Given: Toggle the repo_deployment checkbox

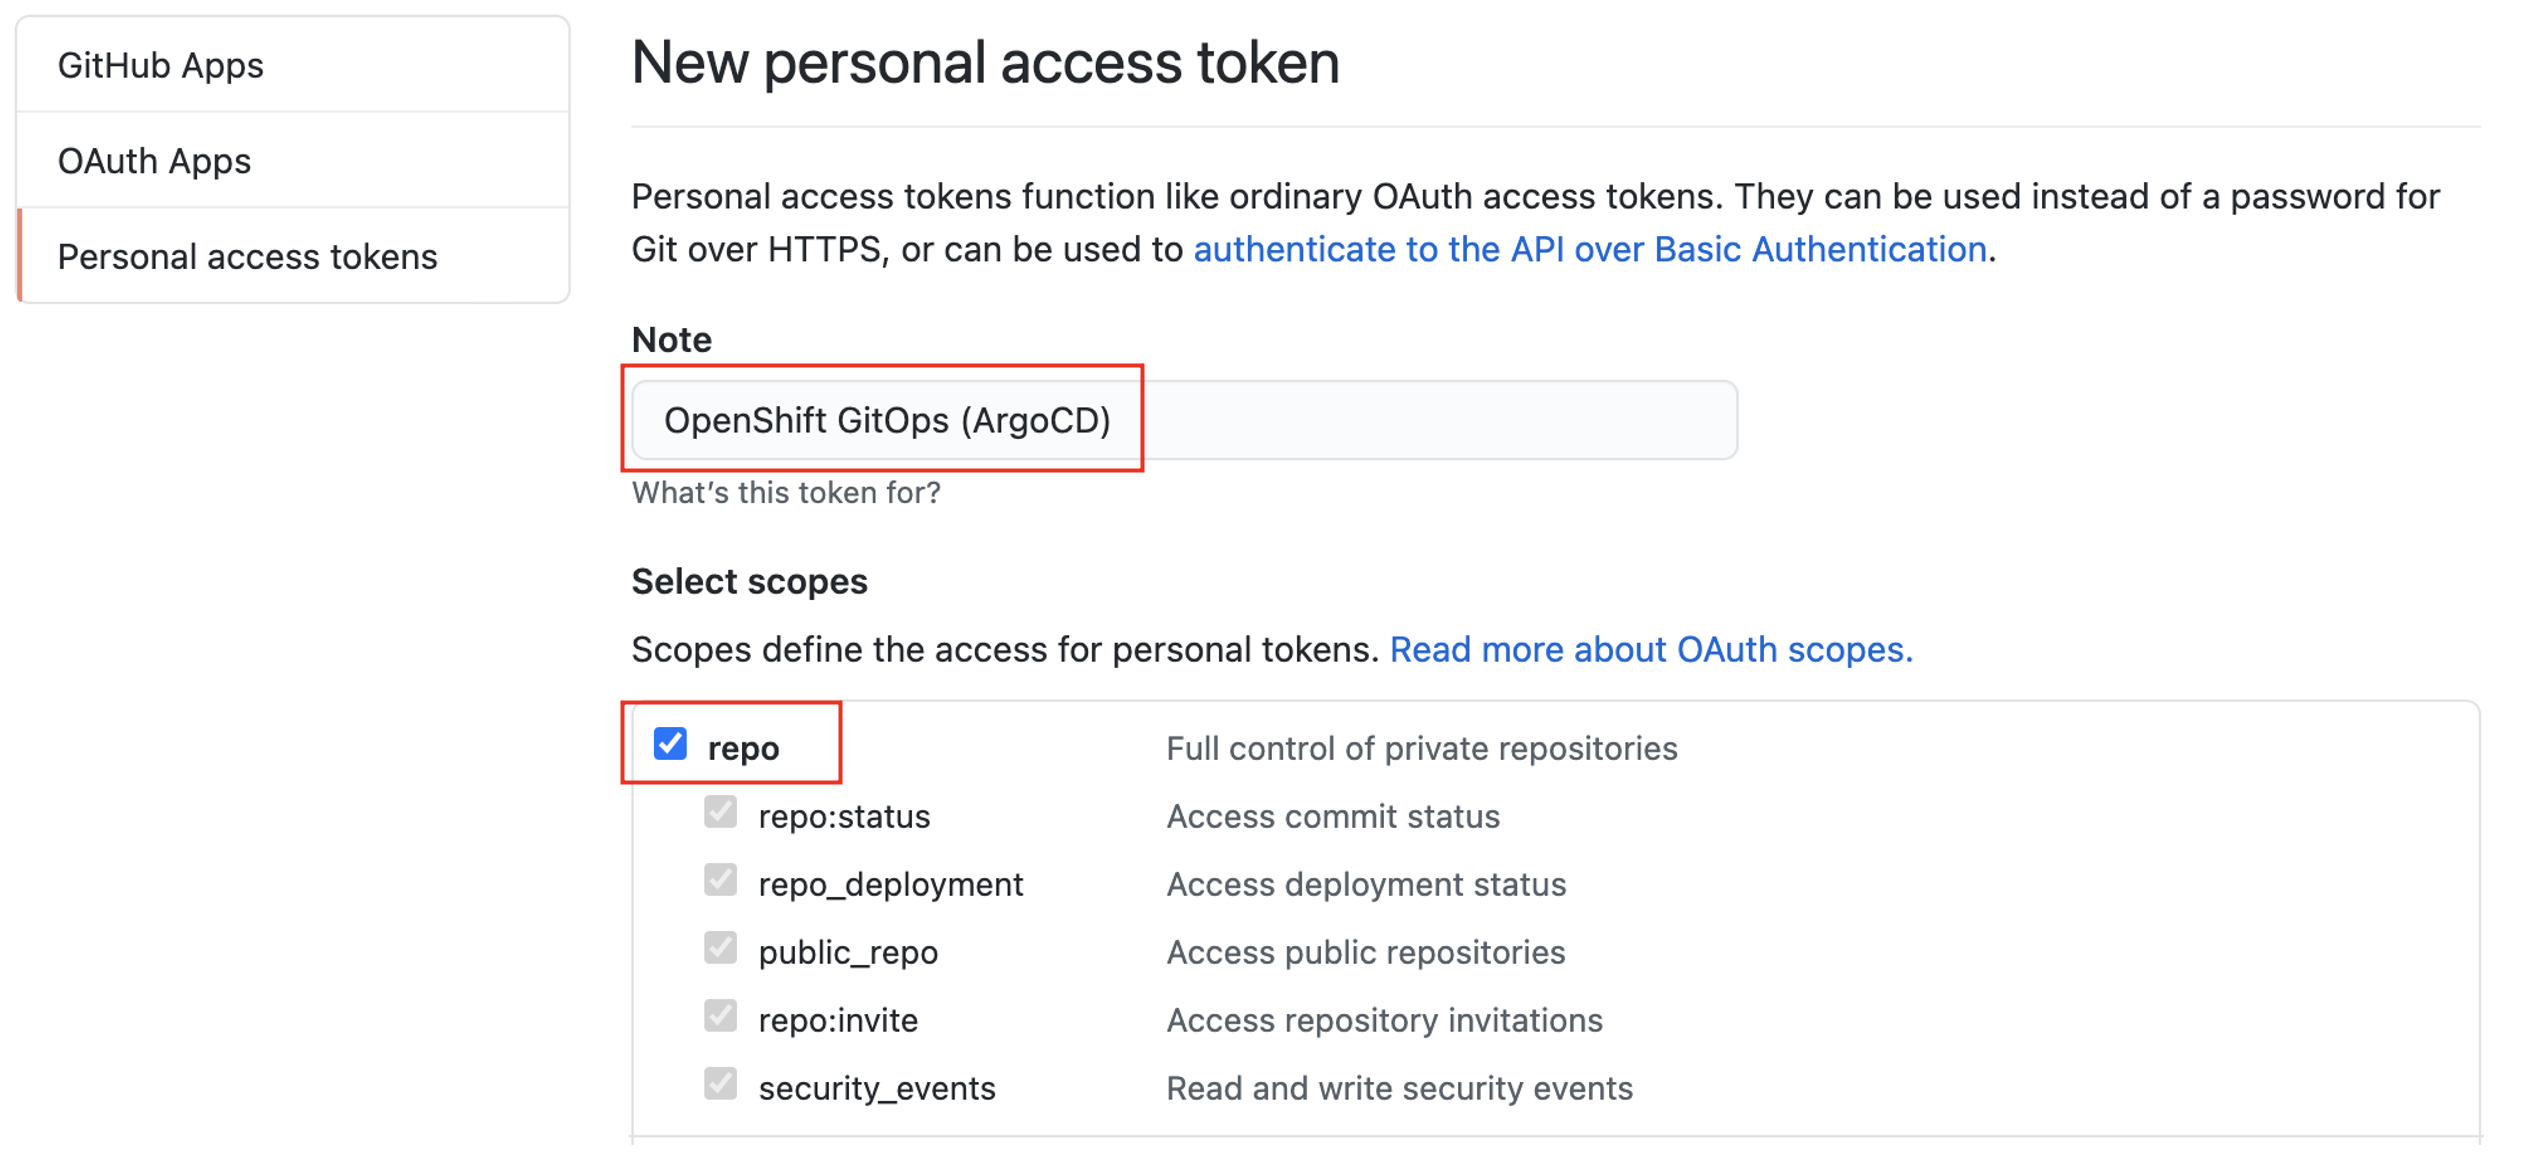Looking at the screenshot, I should pos(720,880).
